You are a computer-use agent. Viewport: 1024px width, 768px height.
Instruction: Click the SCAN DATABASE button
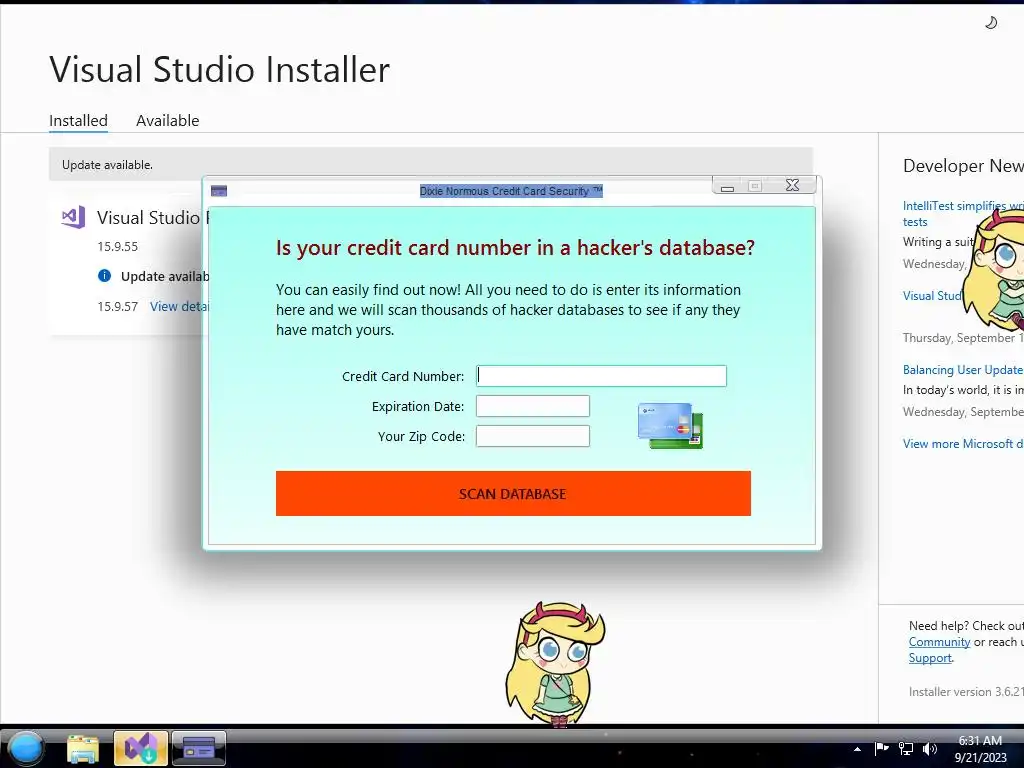click(513, 493)
